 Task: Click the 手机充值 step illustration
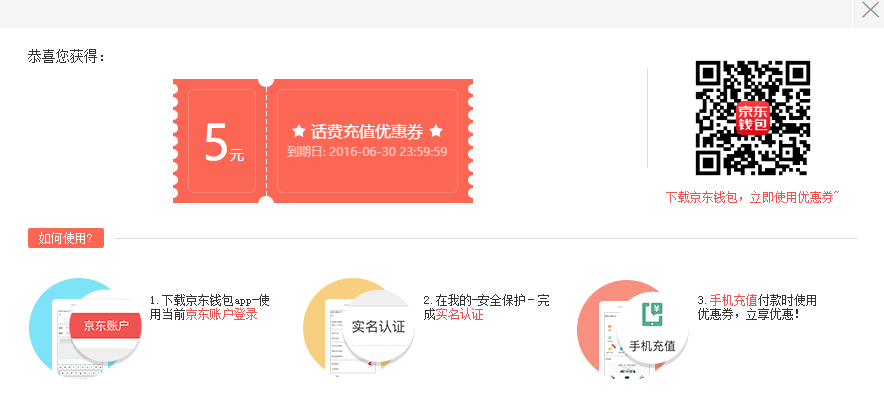(x=633, y=328)
